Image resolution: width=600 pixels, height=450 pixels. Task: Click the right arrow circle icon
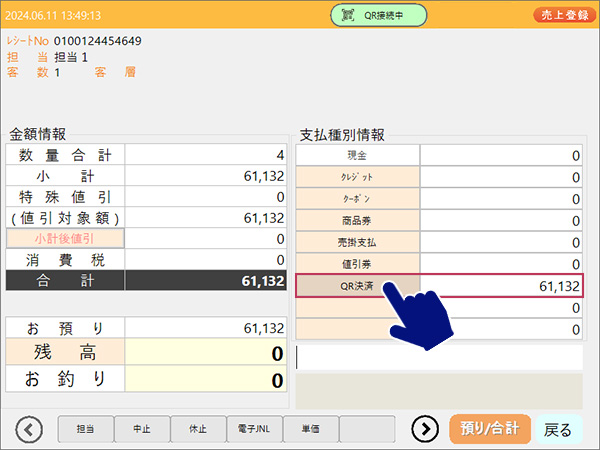click(x=426, y=429)
